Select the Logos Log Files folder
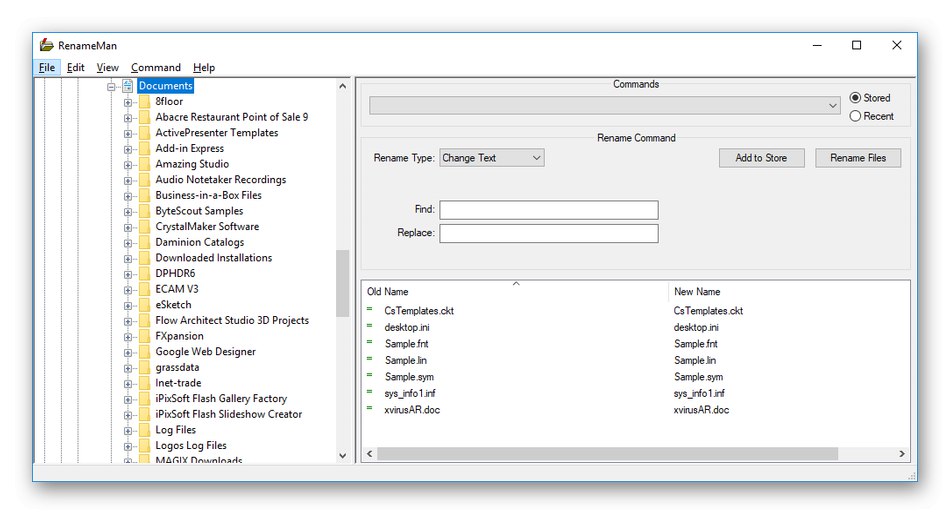Screen dimensions: 950x514 [191, 446]
